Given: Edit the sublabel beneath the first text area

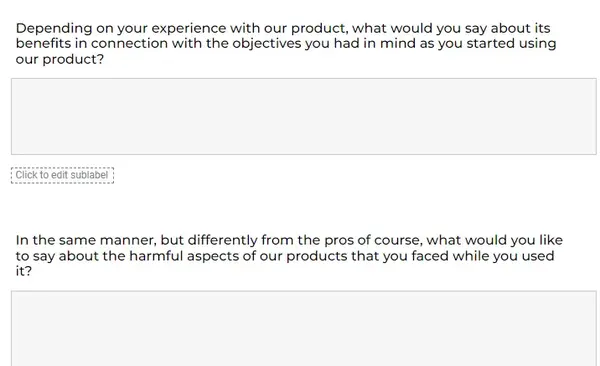Looking at the screenshot, I should [x=62, y=175].
